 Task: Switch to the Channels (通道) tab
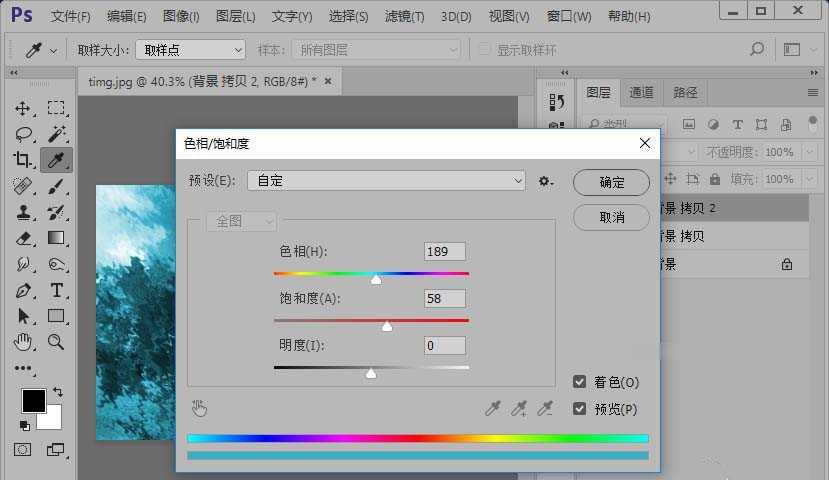(x=641, y=93)
